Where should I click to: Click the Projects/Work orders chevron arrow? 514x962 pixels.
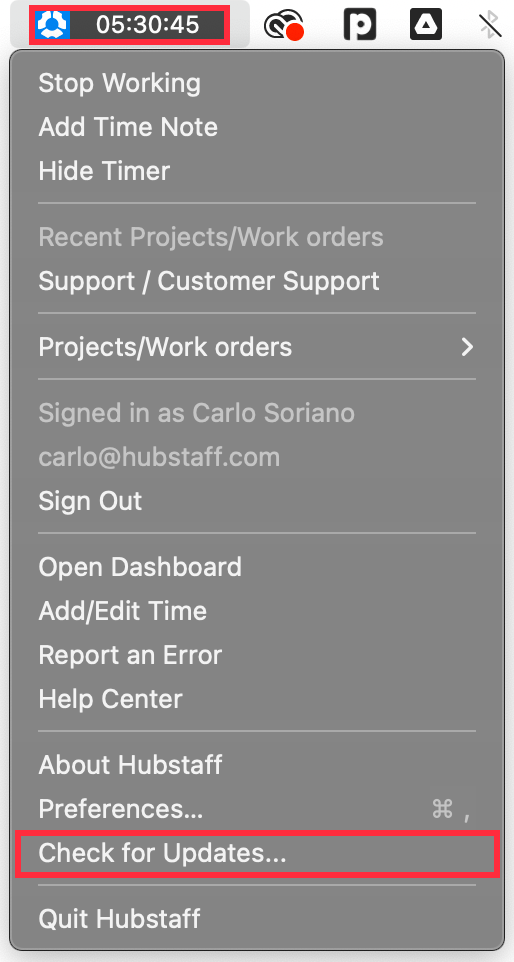[x=468, y=347]
